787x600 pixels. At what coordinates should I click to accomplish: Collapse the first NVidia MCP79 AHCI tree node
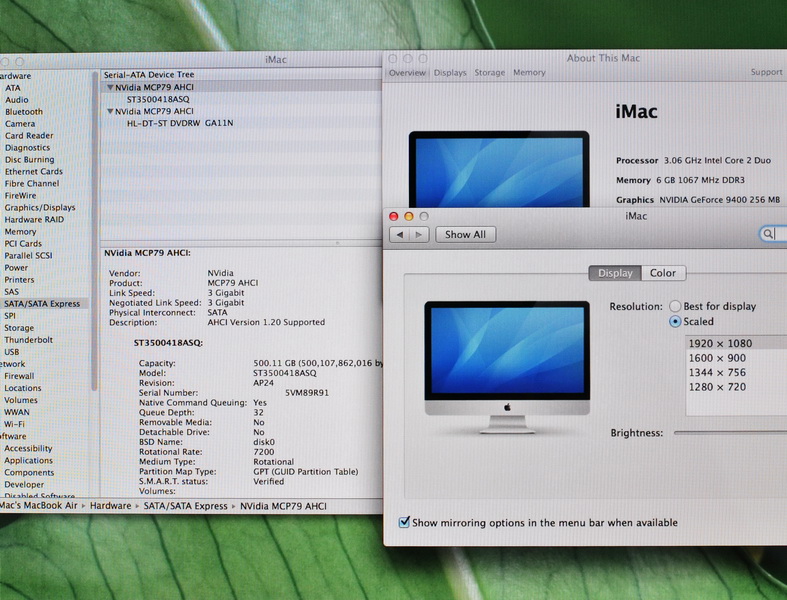[110, 87]
